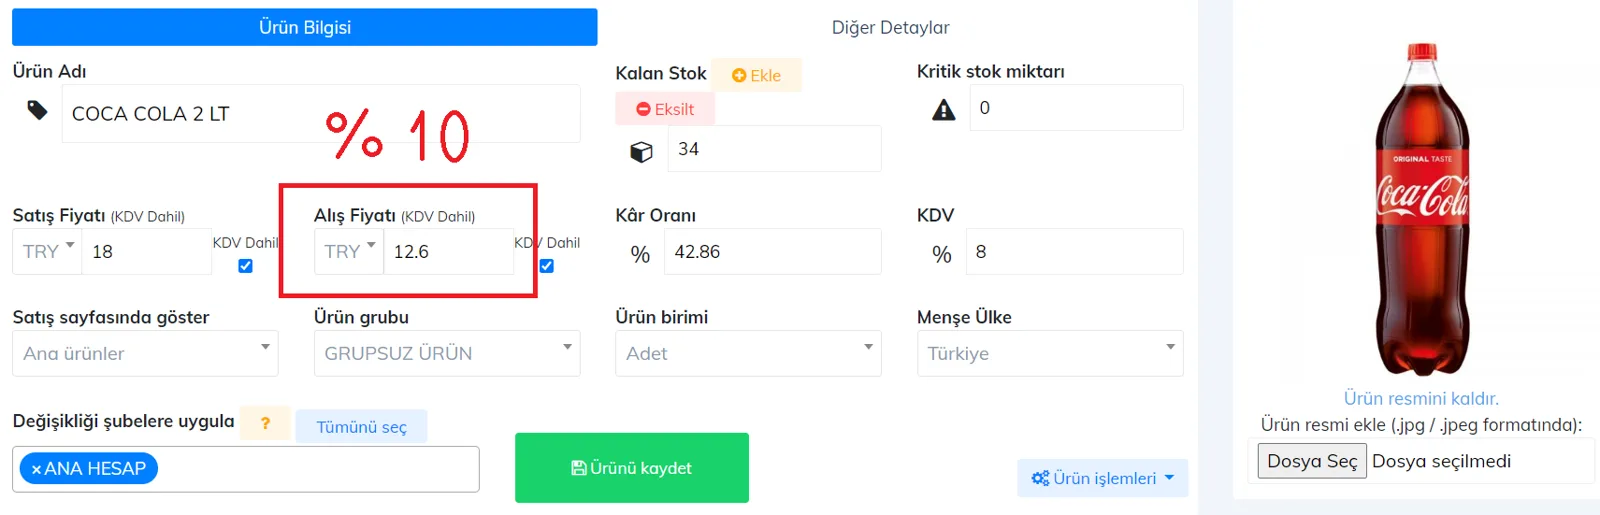Save product with Ürünü kaydet button
The height and width of the screenshot is (515, 1600).
tap(632, 468)
